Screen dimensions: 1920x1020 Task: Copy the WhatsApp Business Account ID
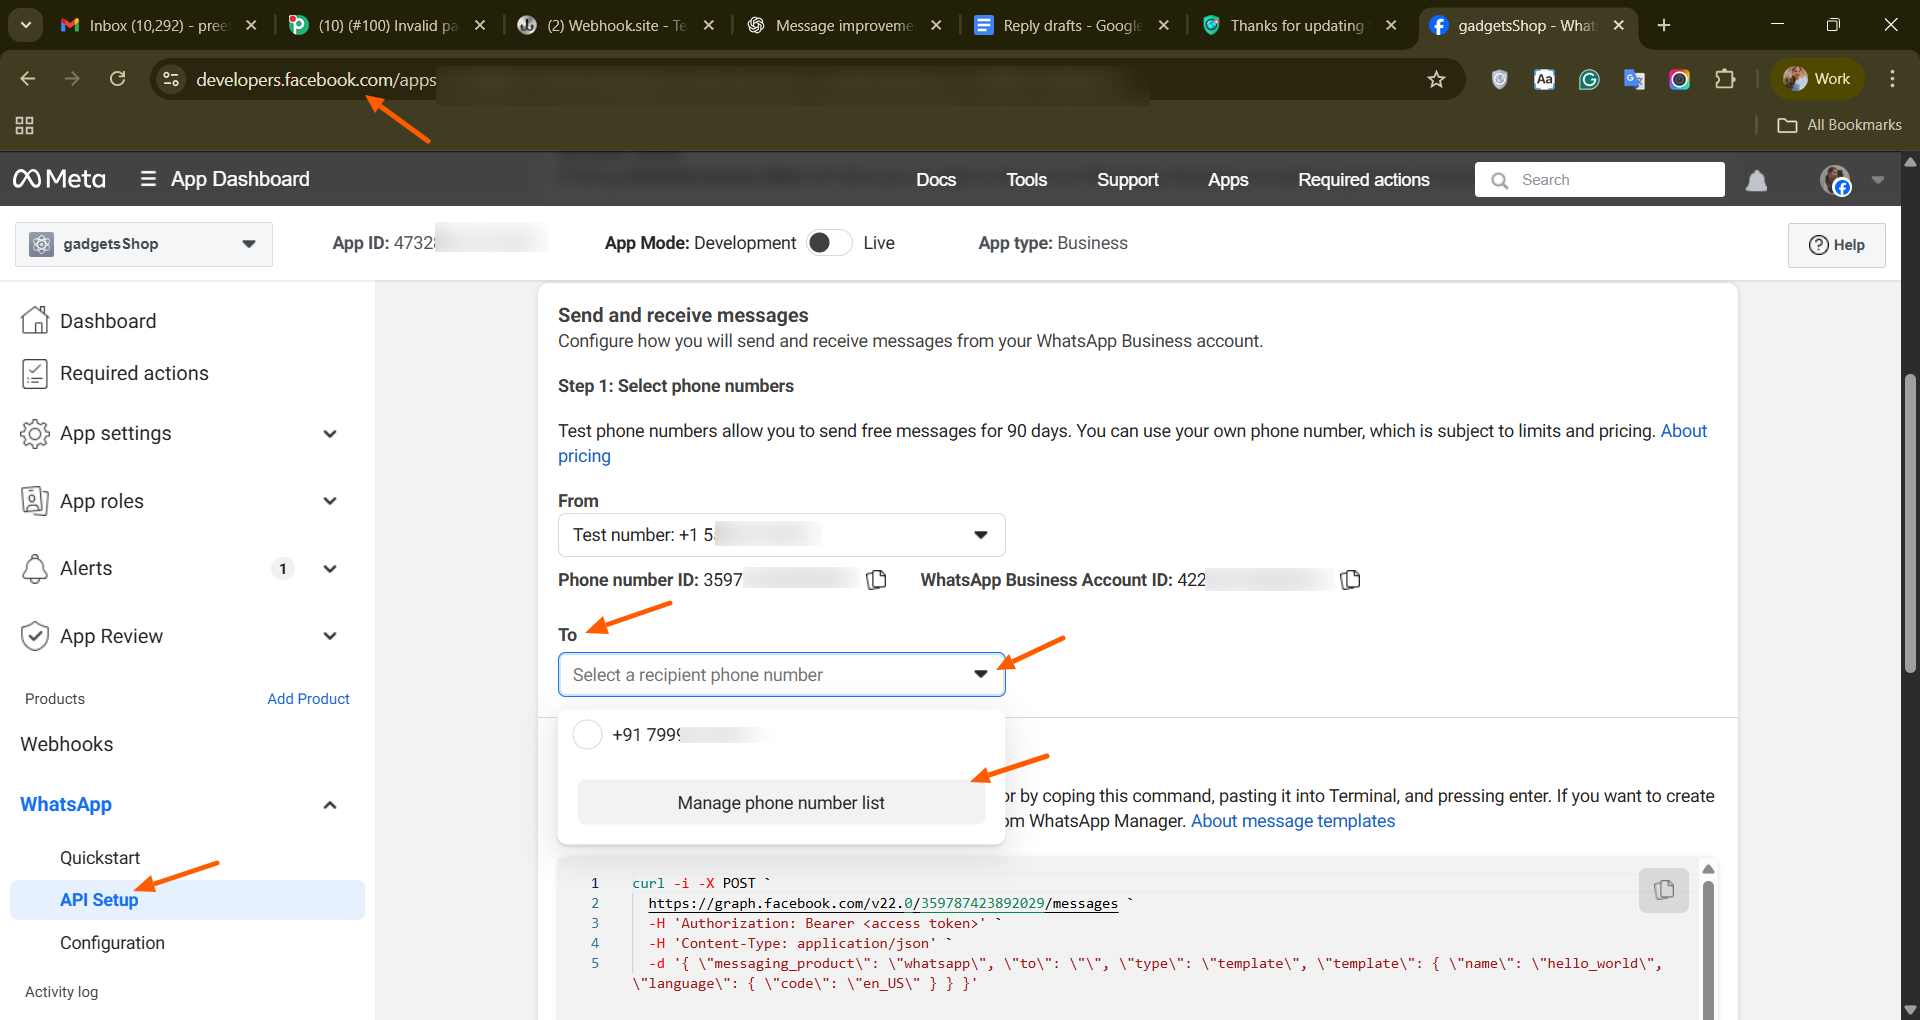1350,580
